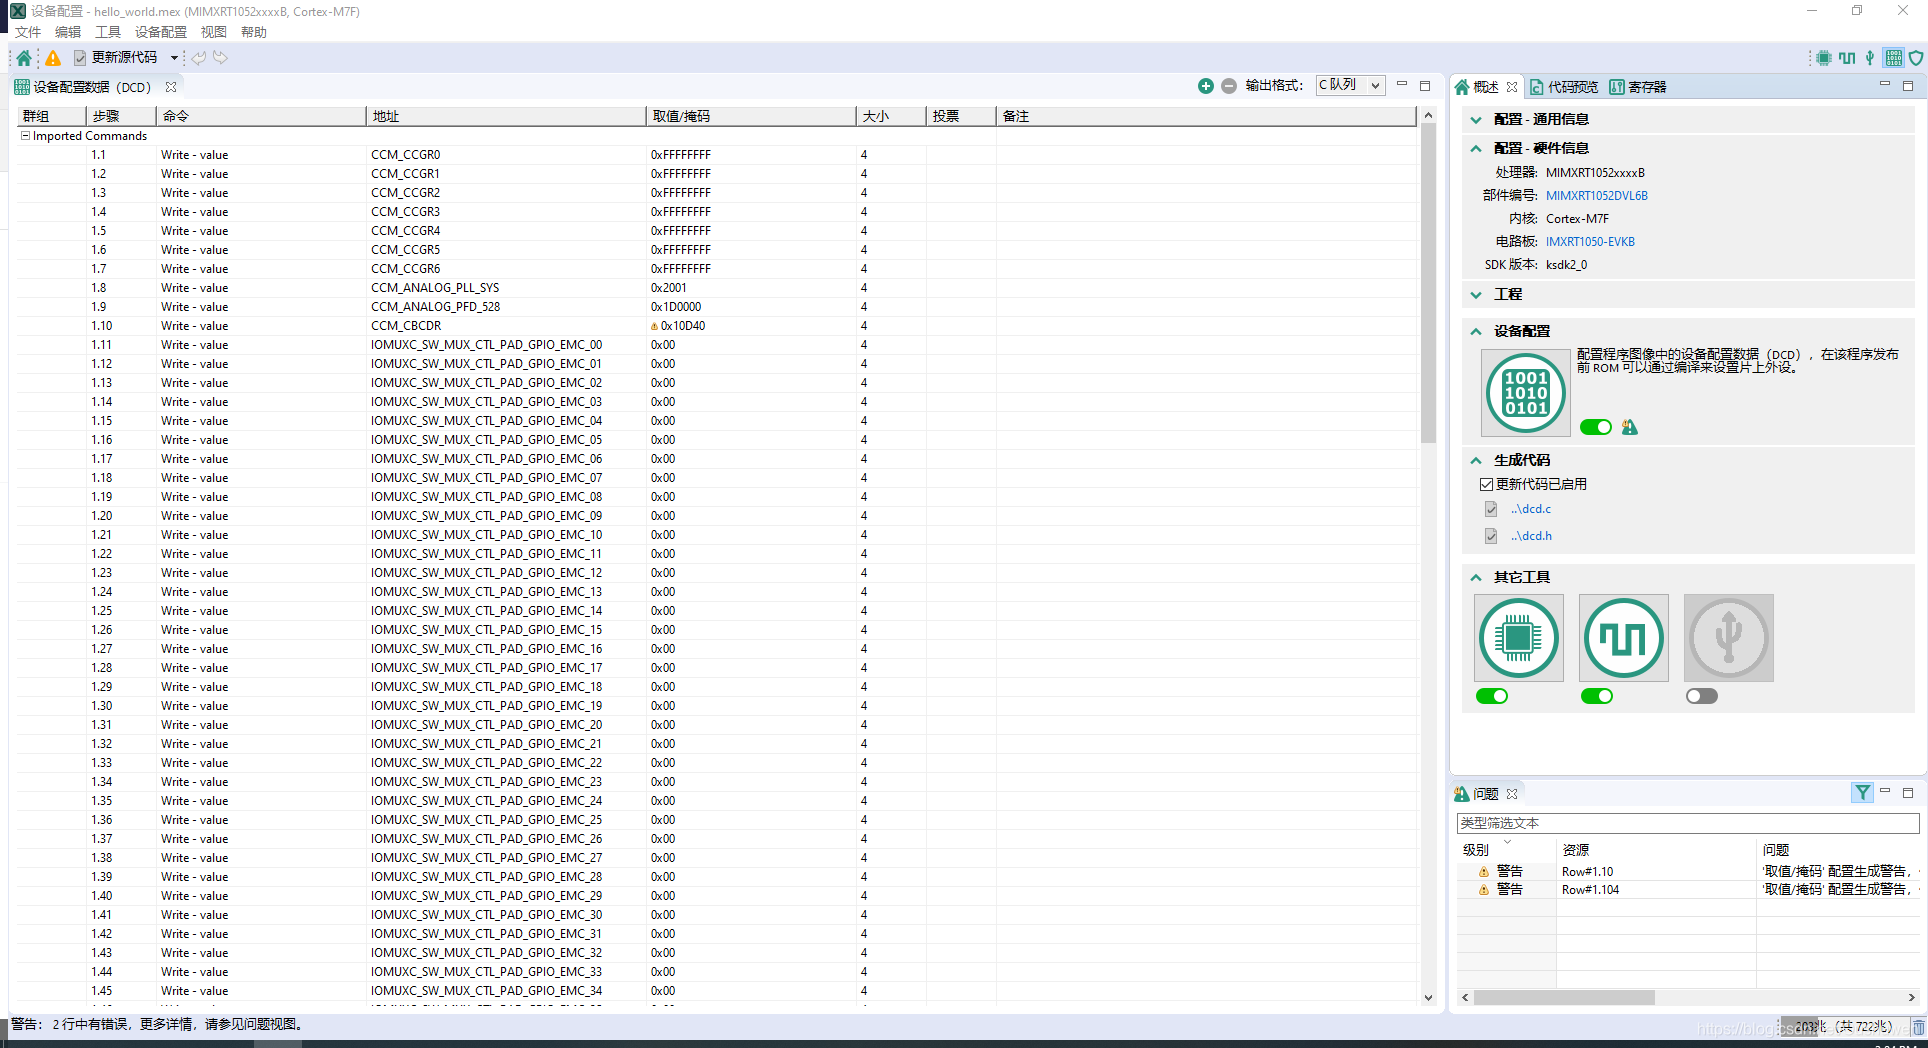Screen dimensions: 1928x1048
Task: Open the MIMXRT1052DVL6B part number link
Action: [1597, 196]
